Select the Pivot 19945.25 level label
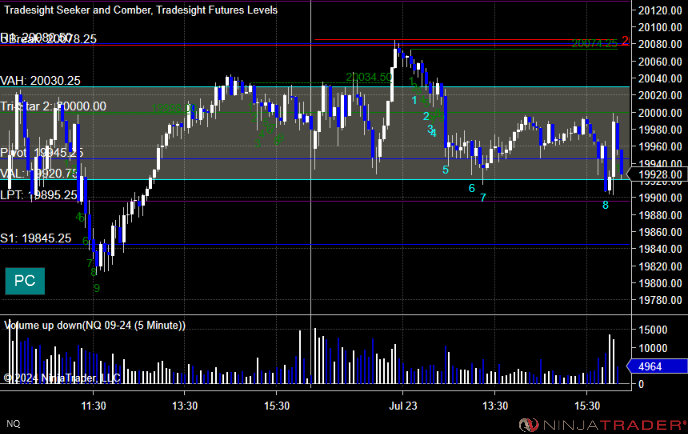This screenshot has width=688, height=434. tap(42, 153)
